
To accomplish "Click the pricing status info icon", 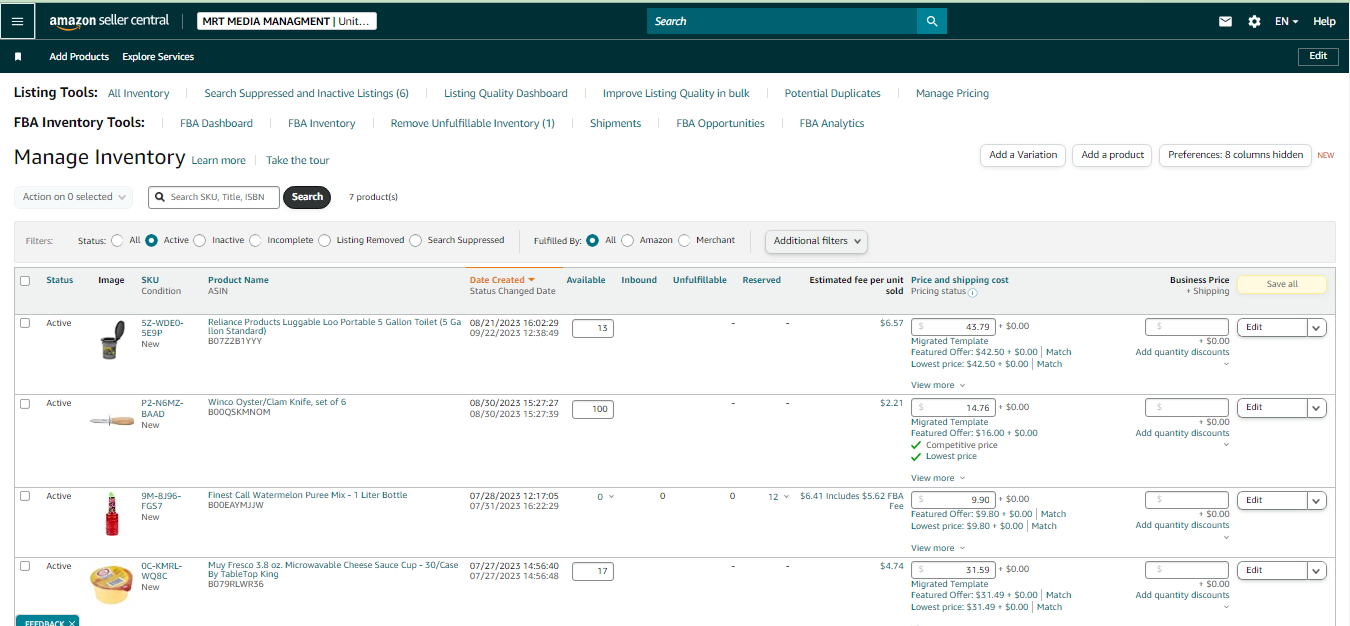I will click(973, 292).
